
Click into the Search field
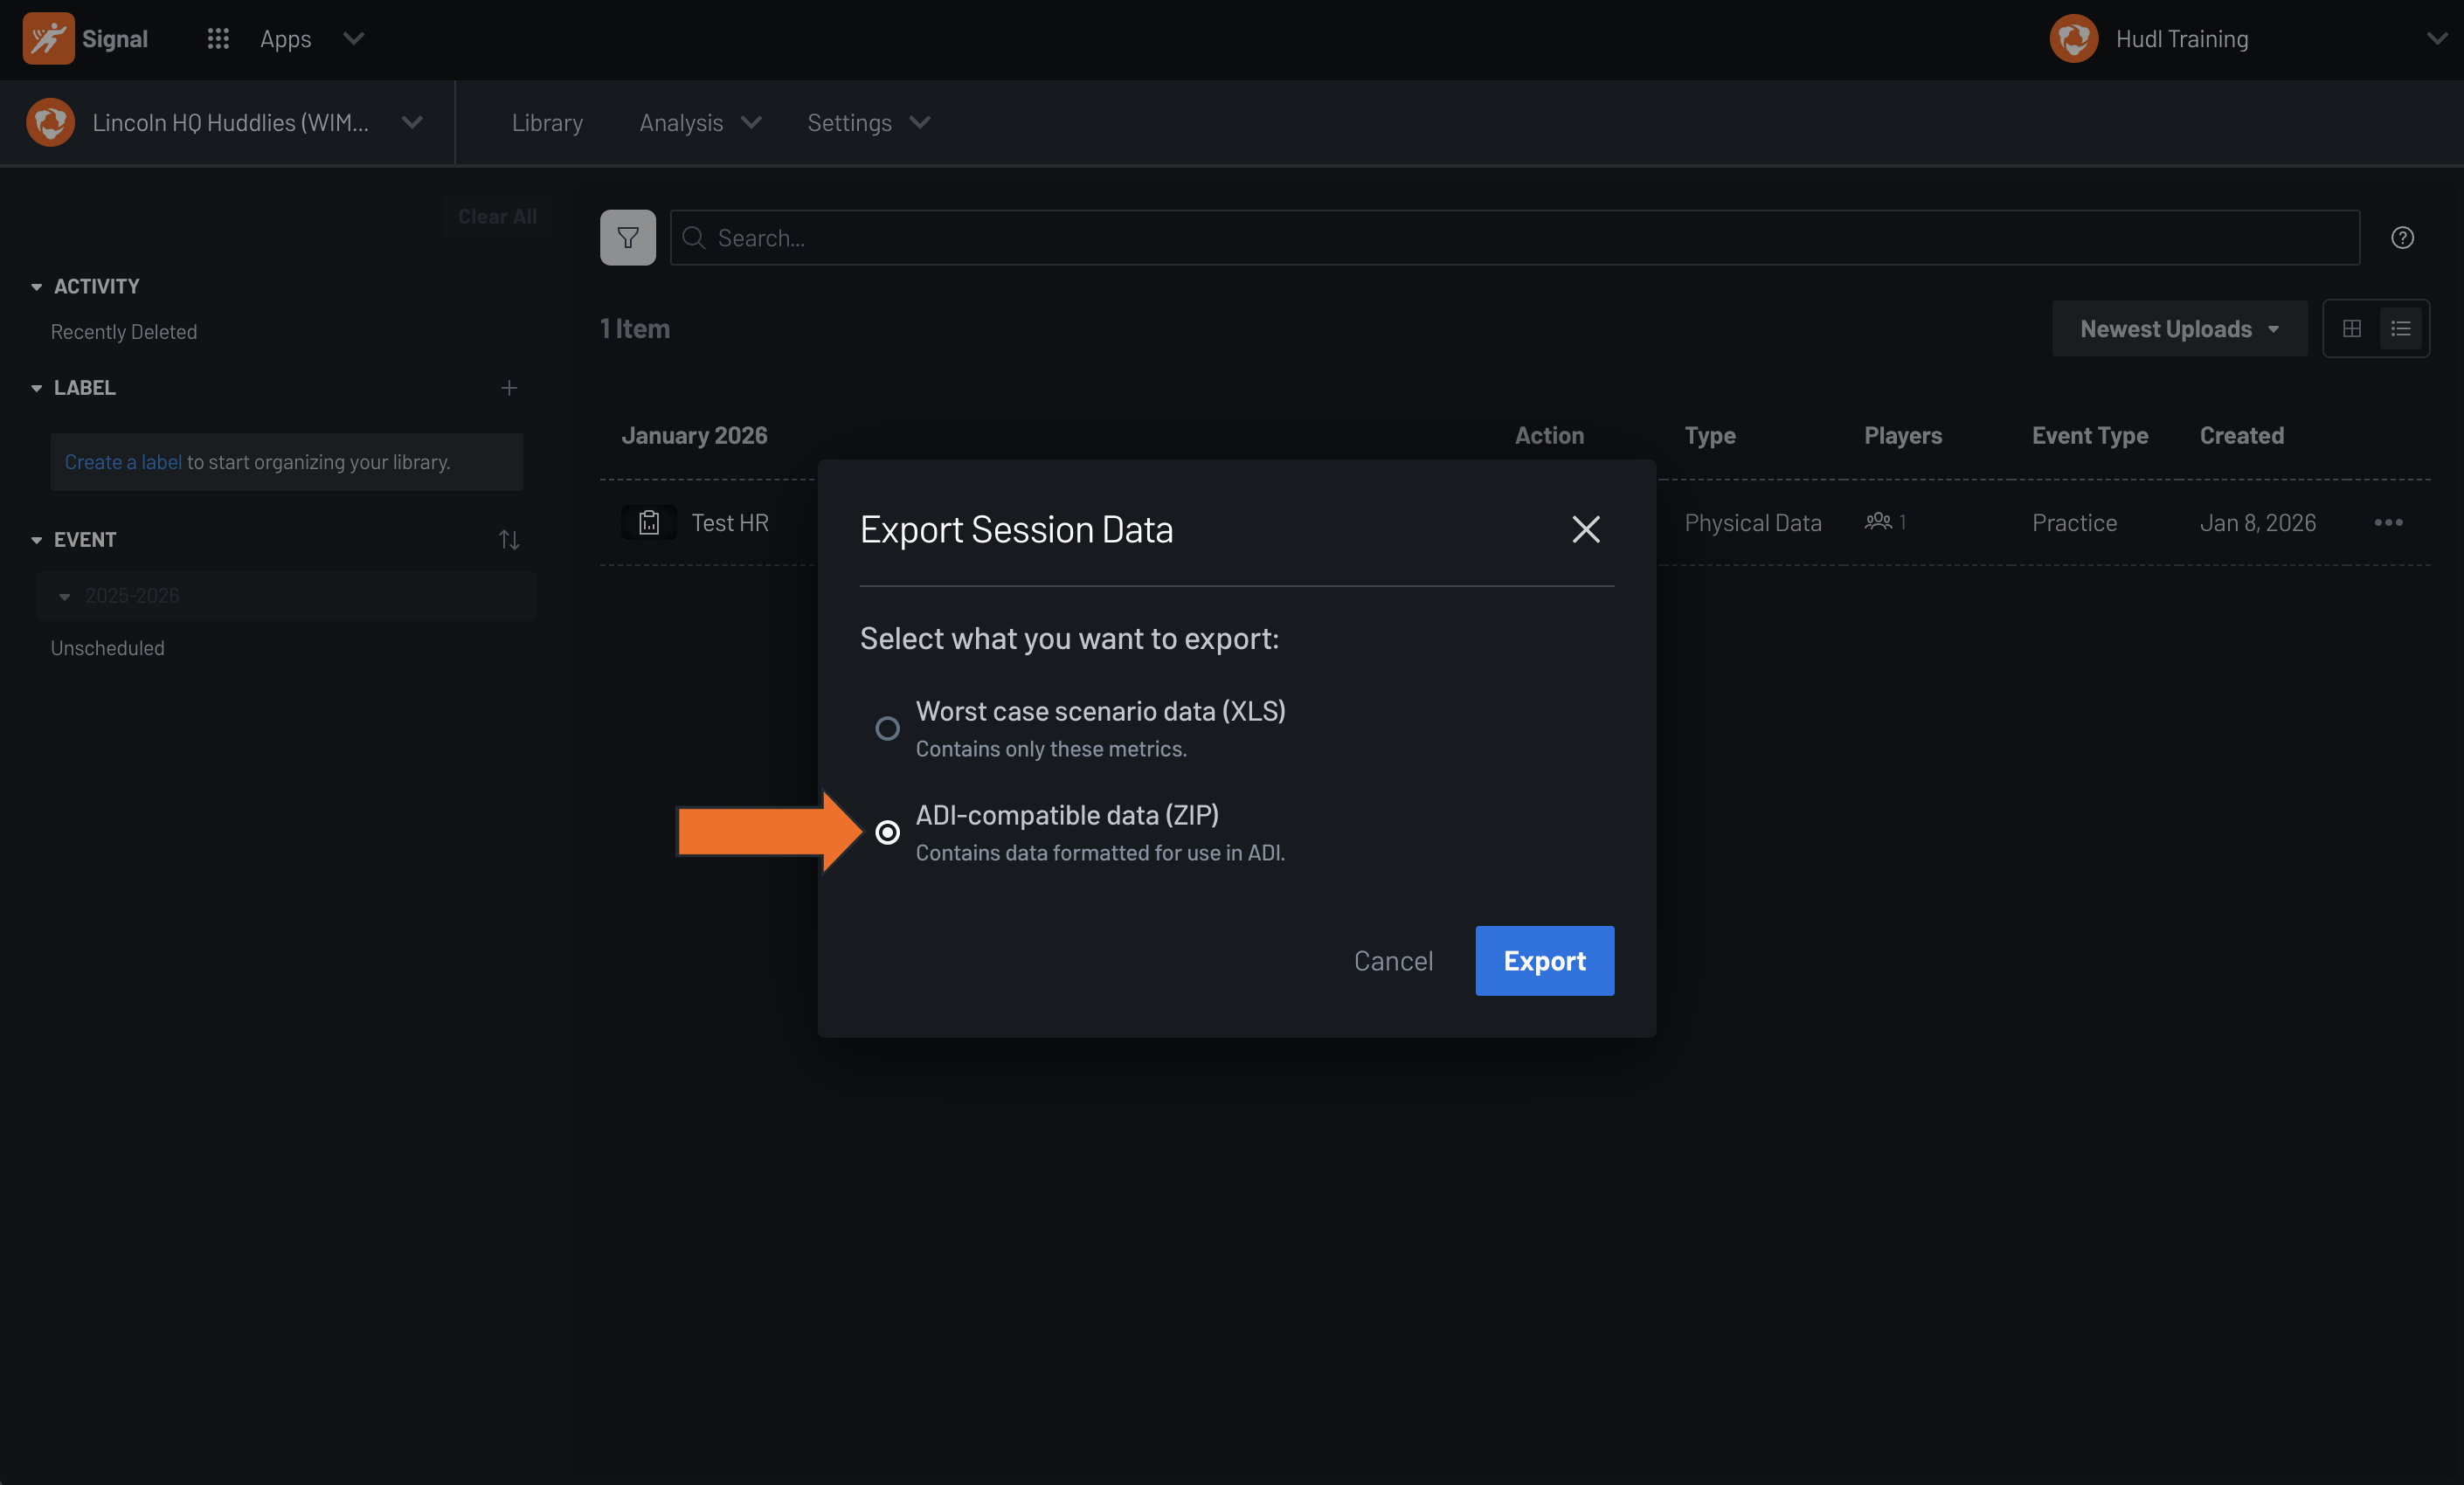(1515, 237)
